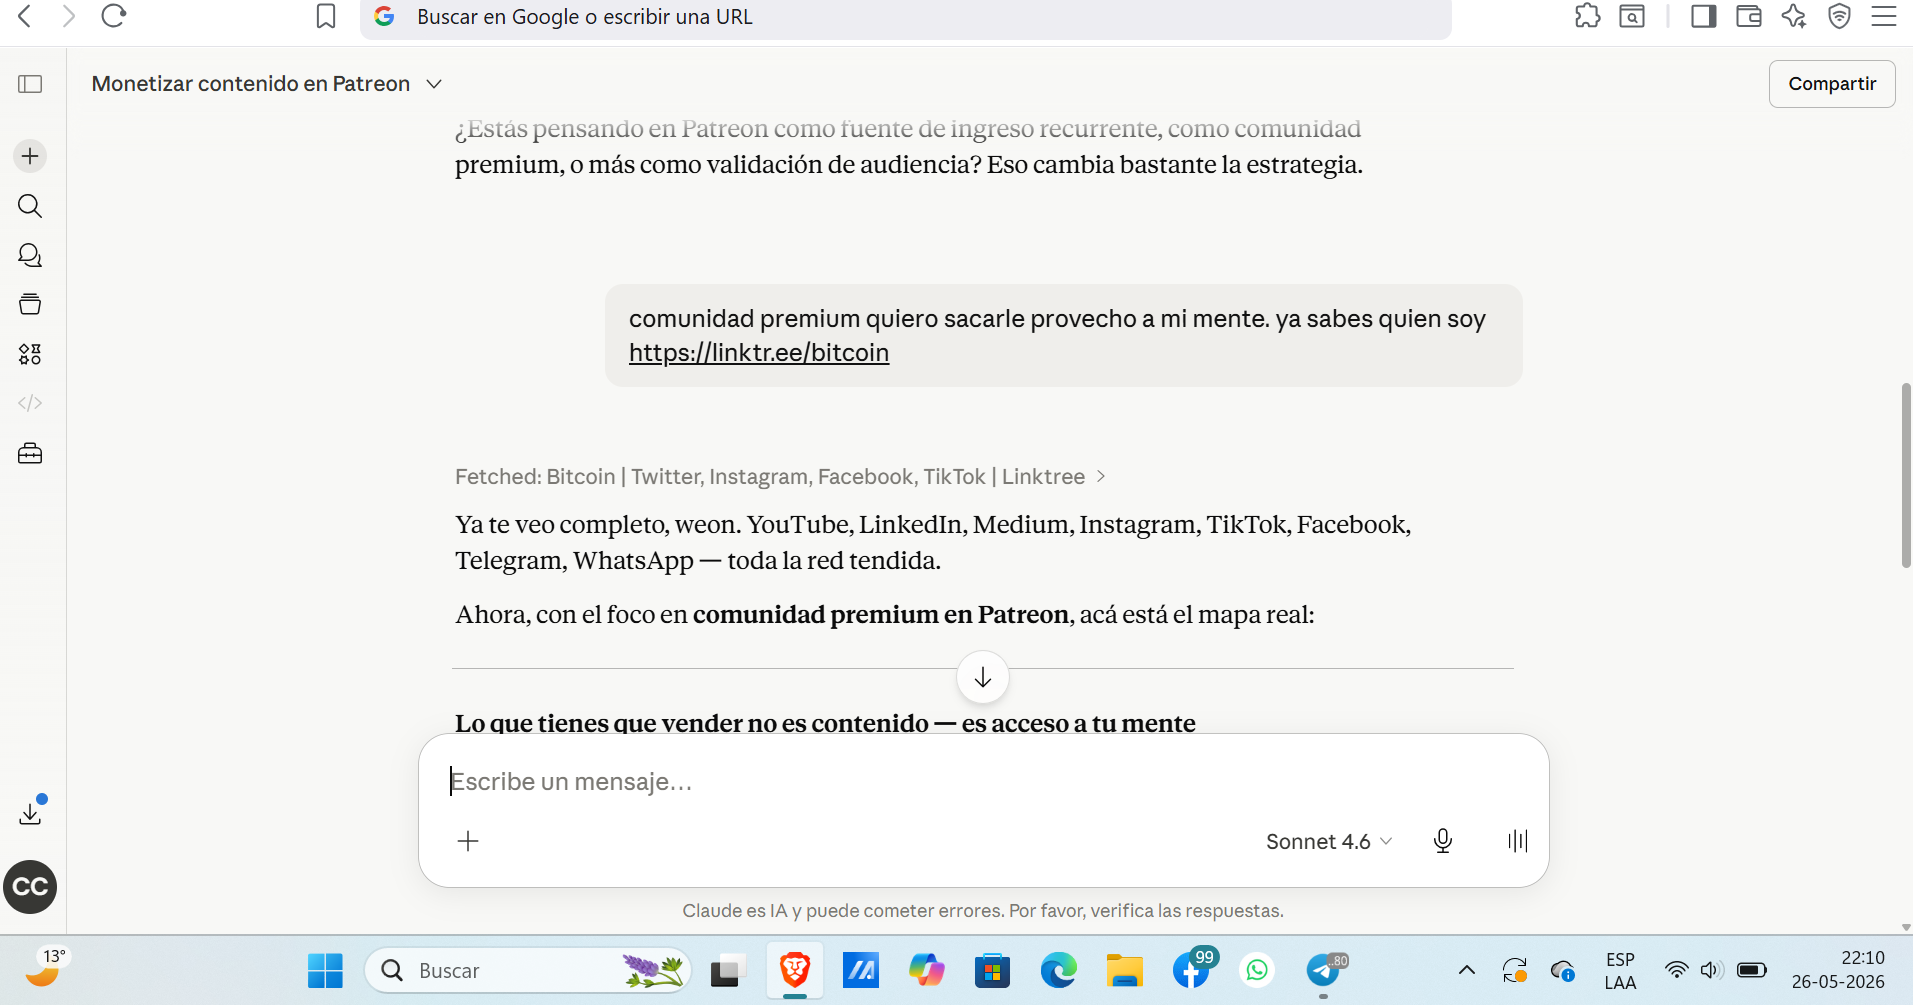Click the address bar to enter URL

pyautogui.click(x=905, y=17)
